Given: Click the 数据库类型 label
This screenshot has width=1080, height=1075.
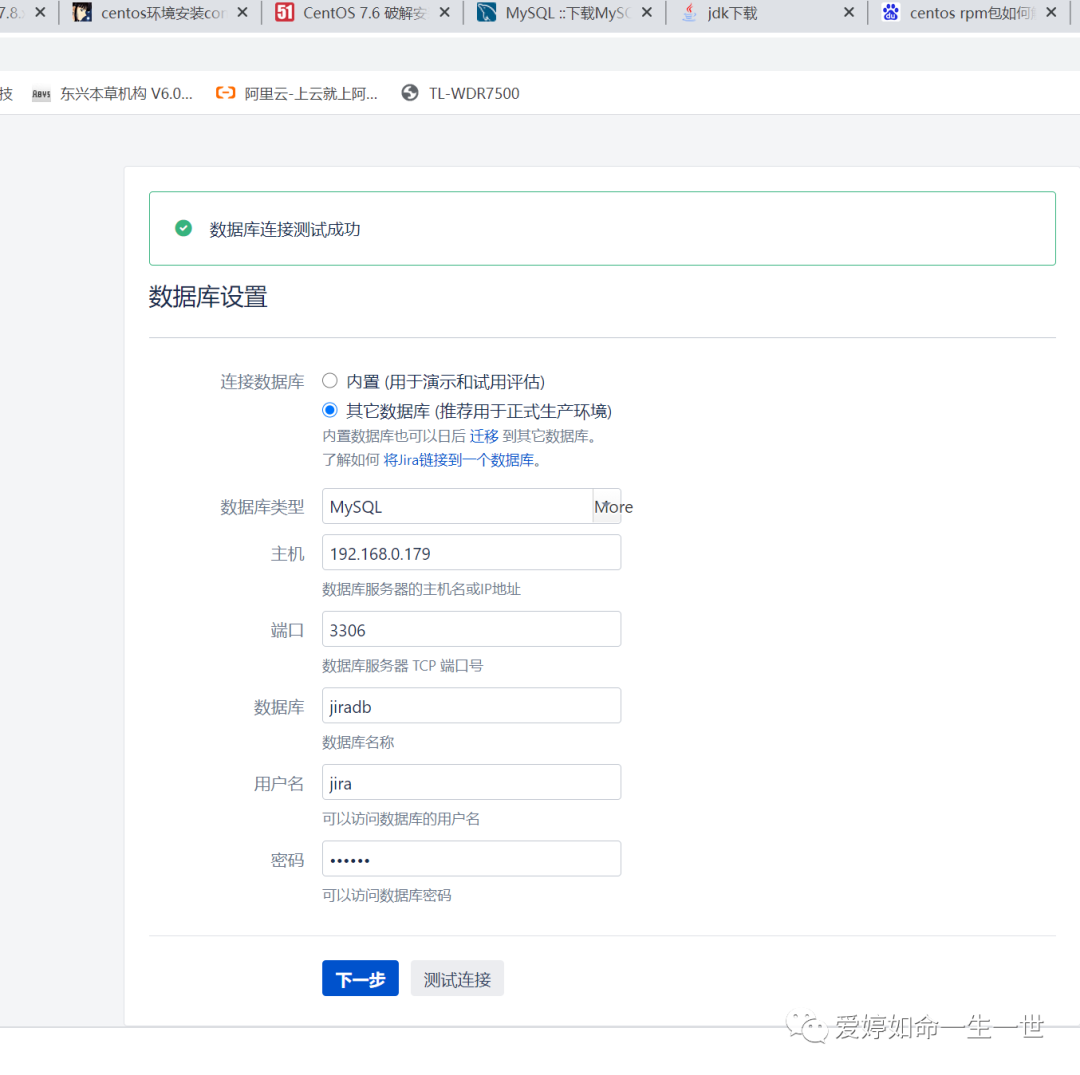Looking at the screenshot, I should [262, 508].
